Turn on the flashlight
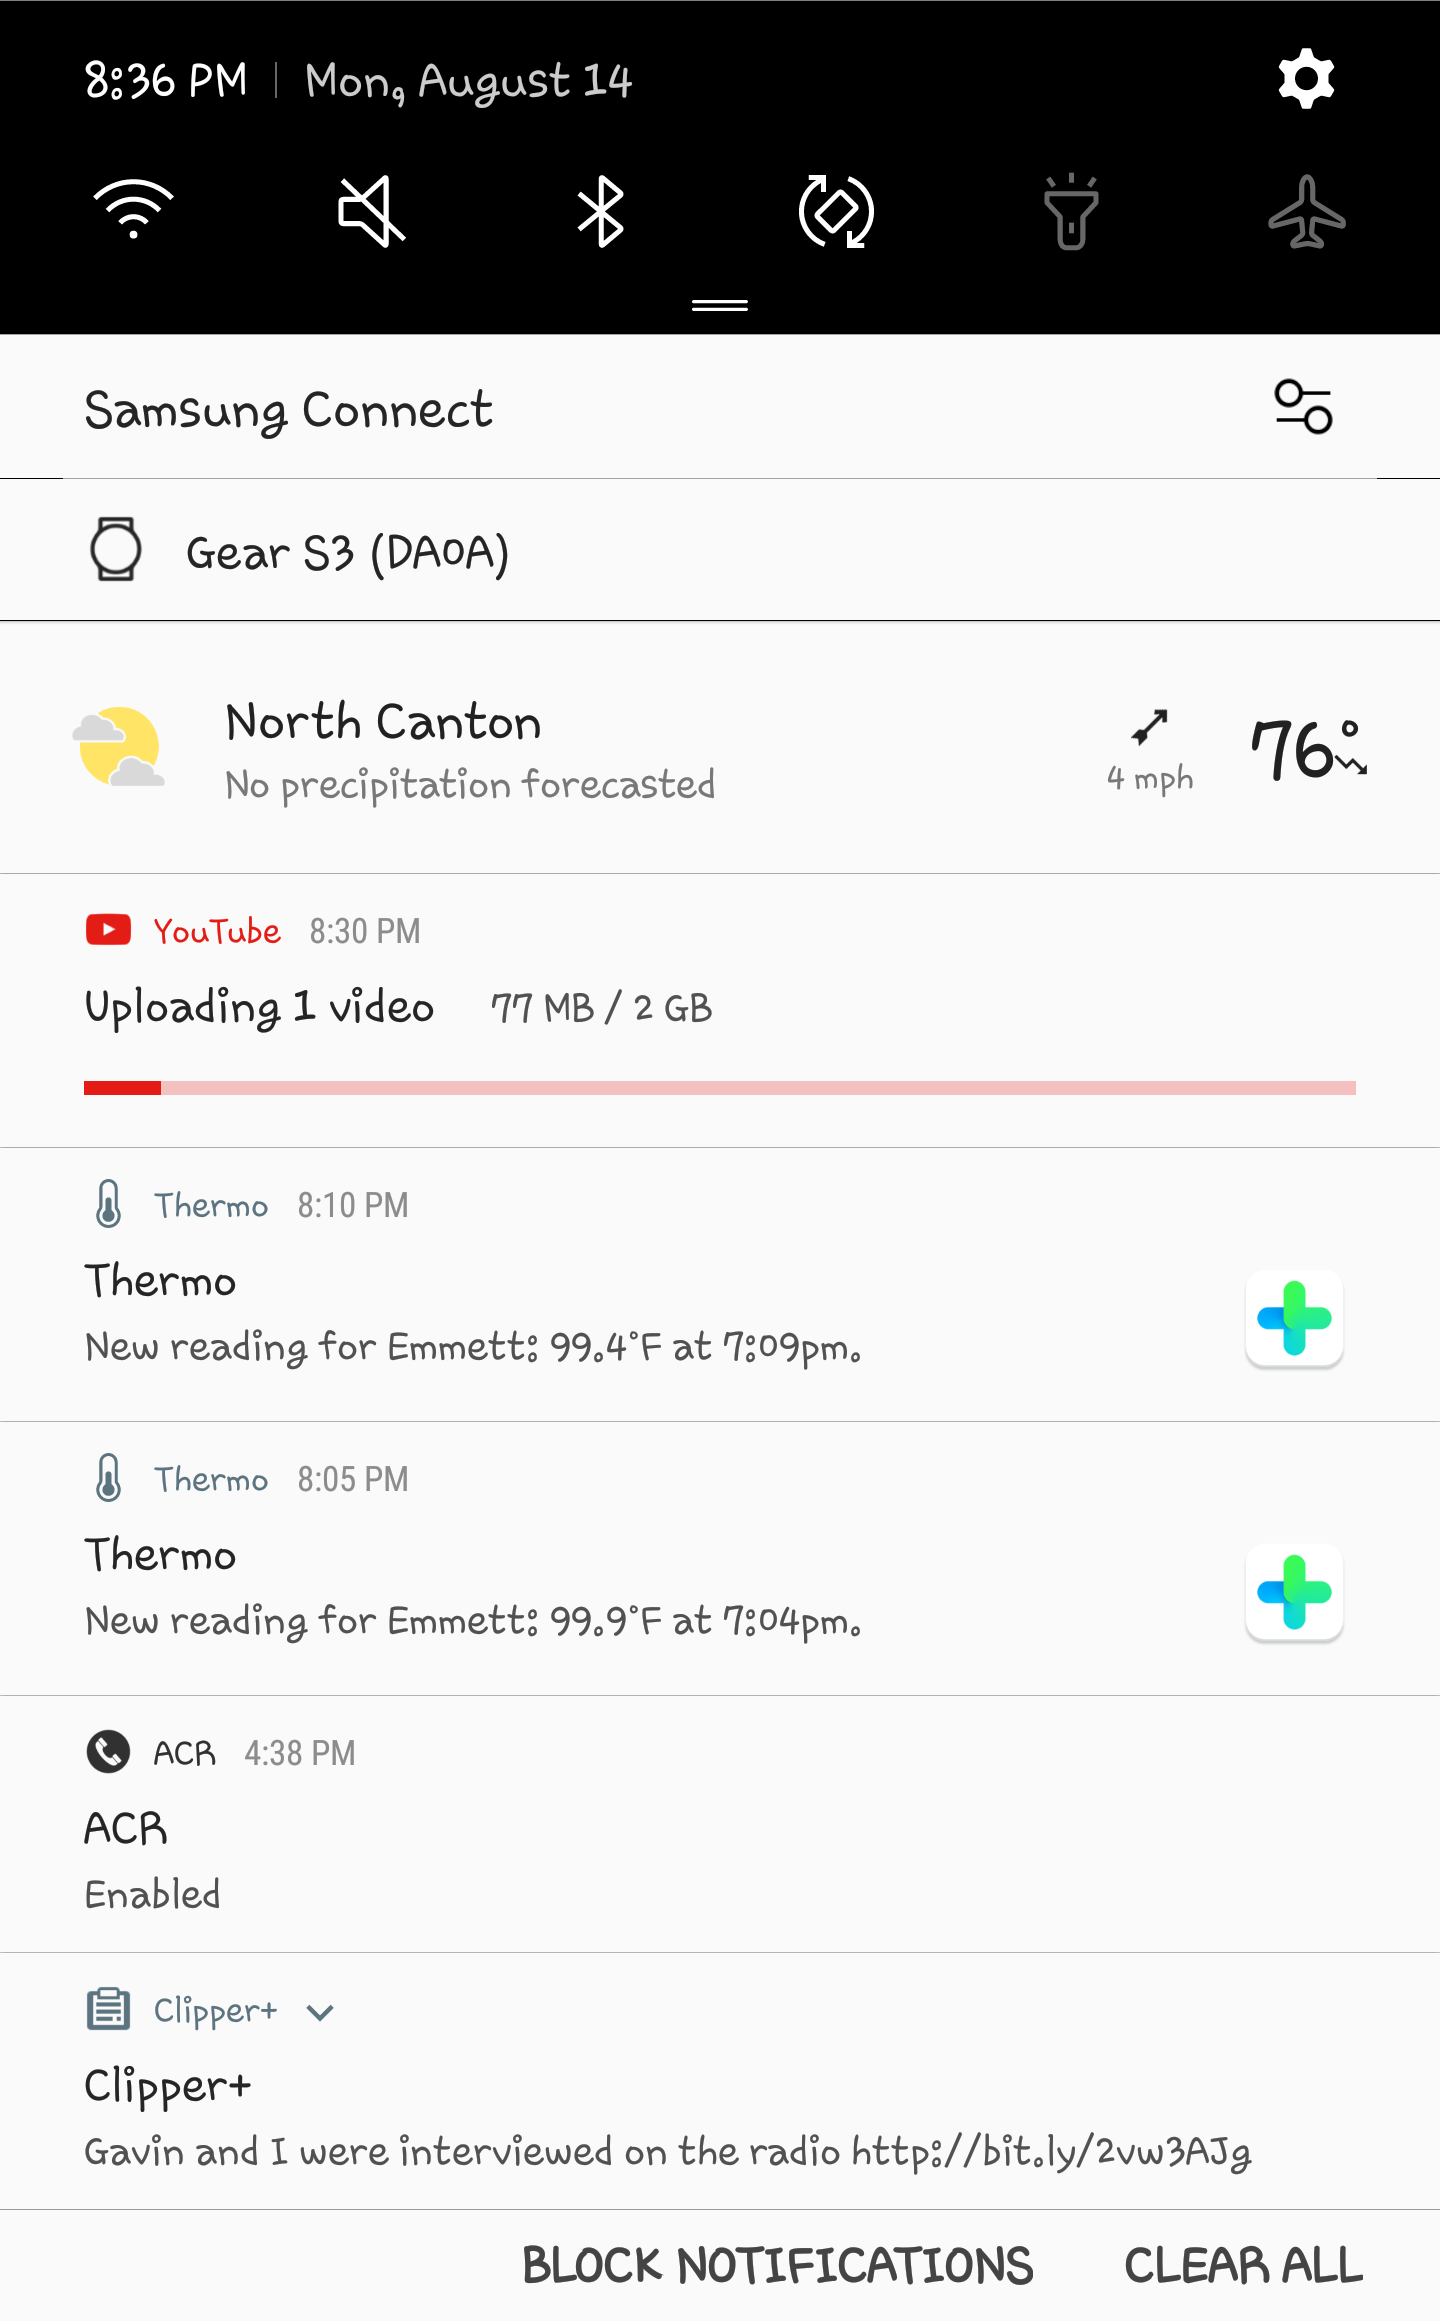 coord(1071,211)
